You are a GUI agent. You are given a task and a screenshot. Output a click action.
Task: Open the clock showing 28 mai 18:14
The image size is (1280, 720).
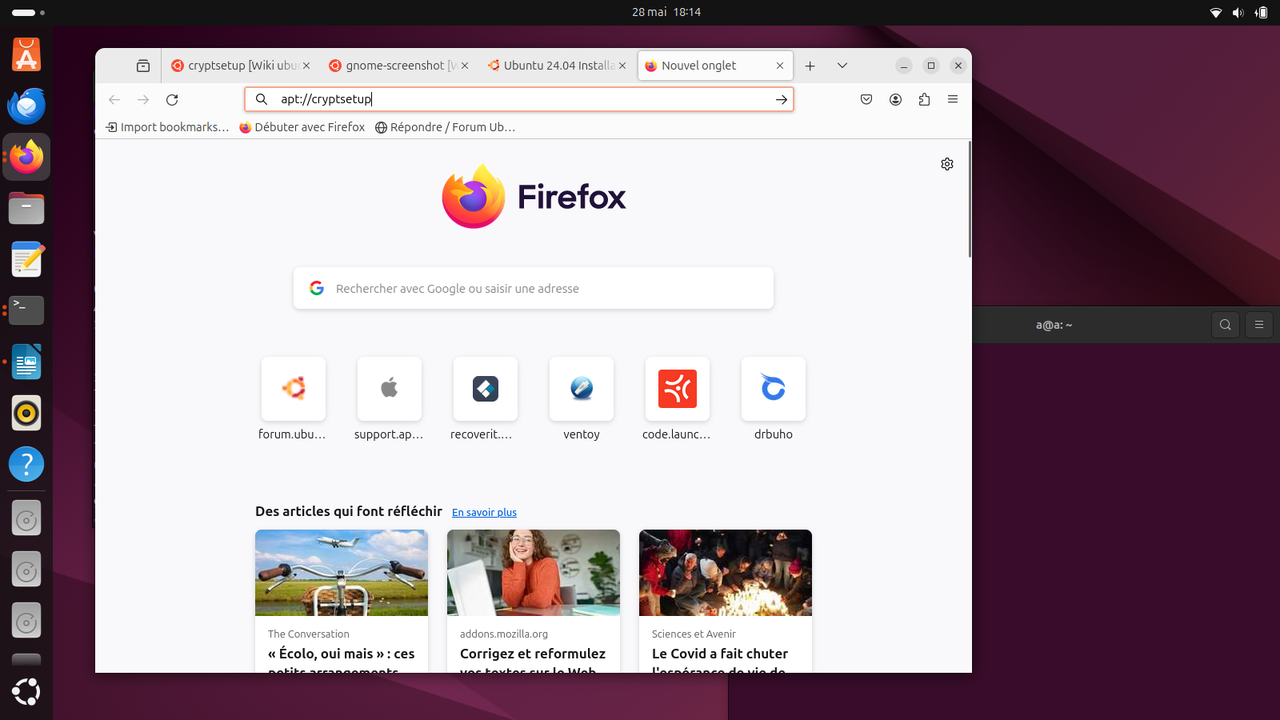click(x=666, y=12)
